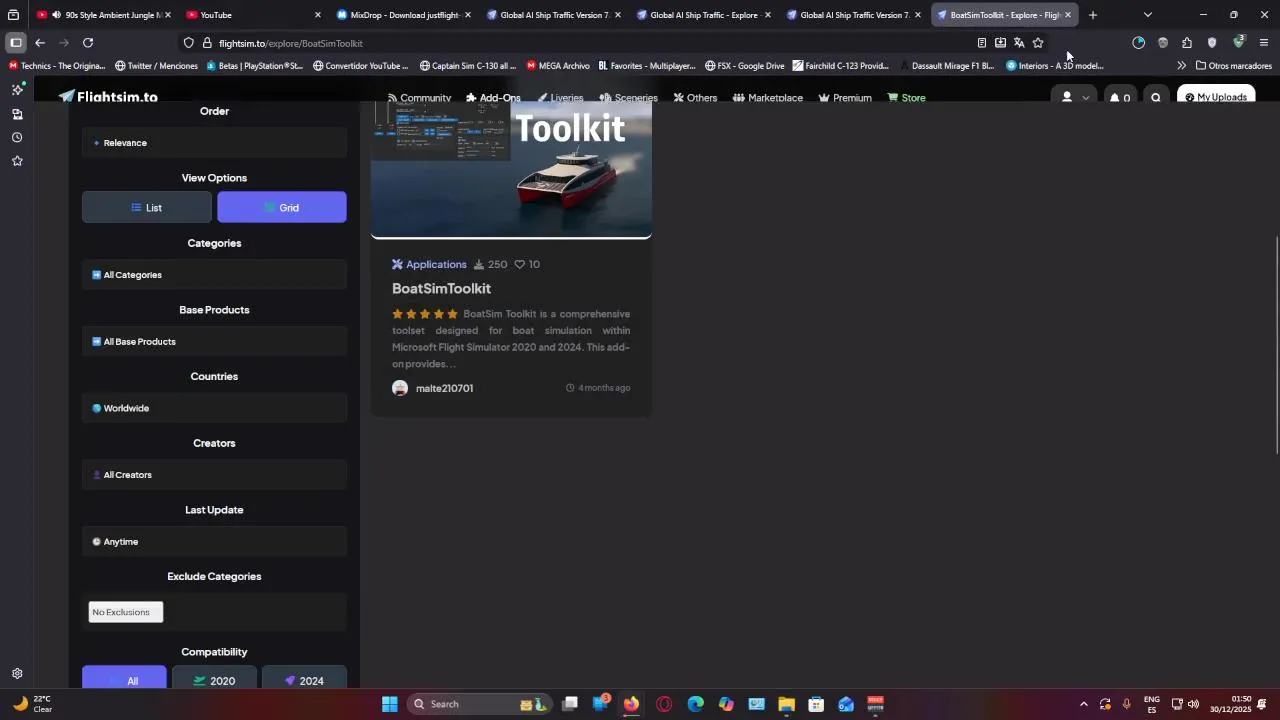Open Windows Start menu

390,704
